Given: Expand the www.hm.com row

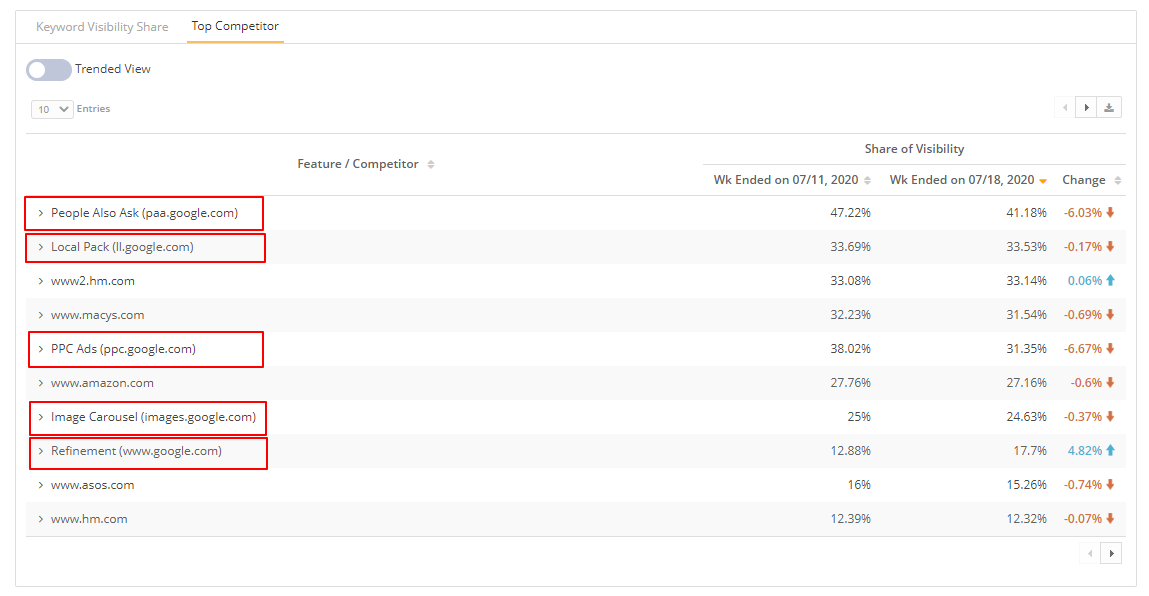Looking at the screenshot, I should pyautogui.click(x=40, y=519).
